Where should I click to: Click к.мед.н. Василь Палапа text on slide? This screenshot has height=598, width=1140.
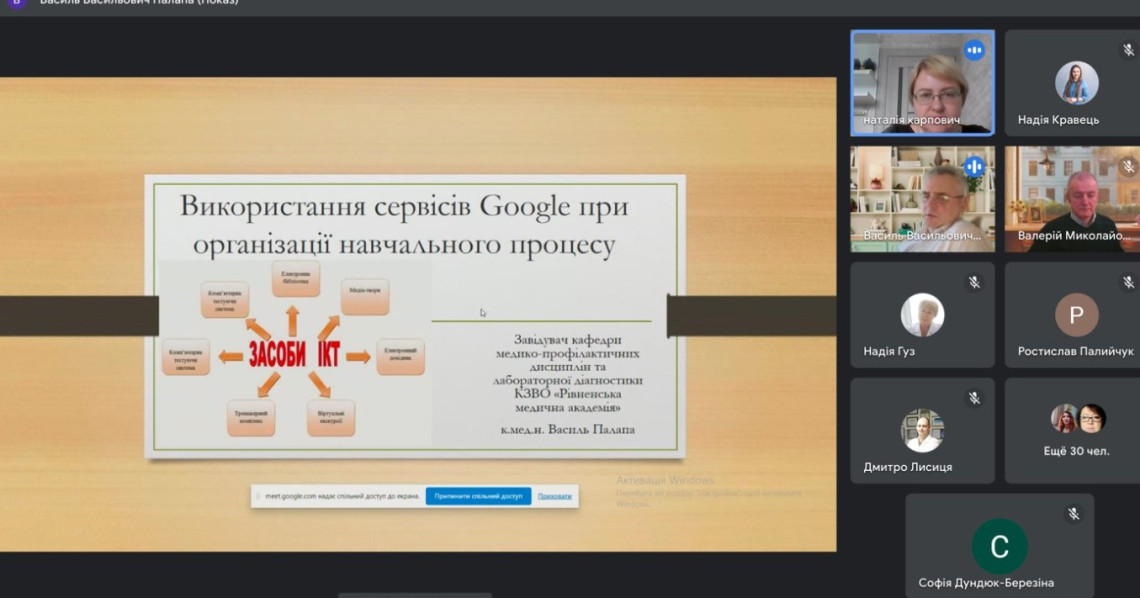click(x=568, y=429)
